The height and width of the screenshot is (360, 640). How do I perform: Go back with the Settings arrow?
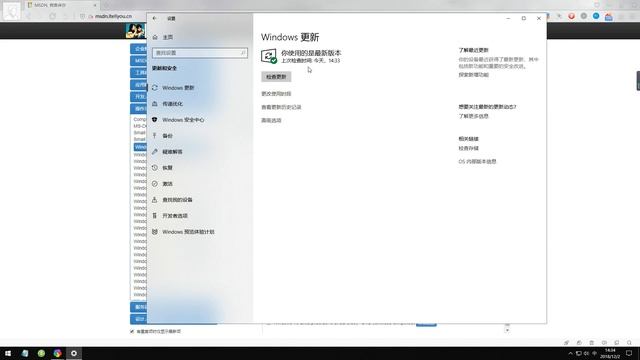point(155,18)
